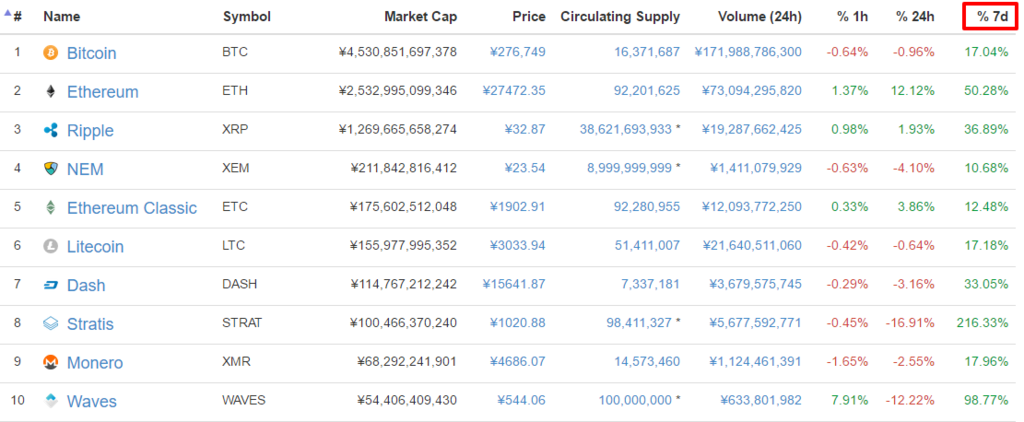Click NEM price ¥23.54
Image resolution: width=1024 pixels, height=422 pixels.
(x=524, y=168)
